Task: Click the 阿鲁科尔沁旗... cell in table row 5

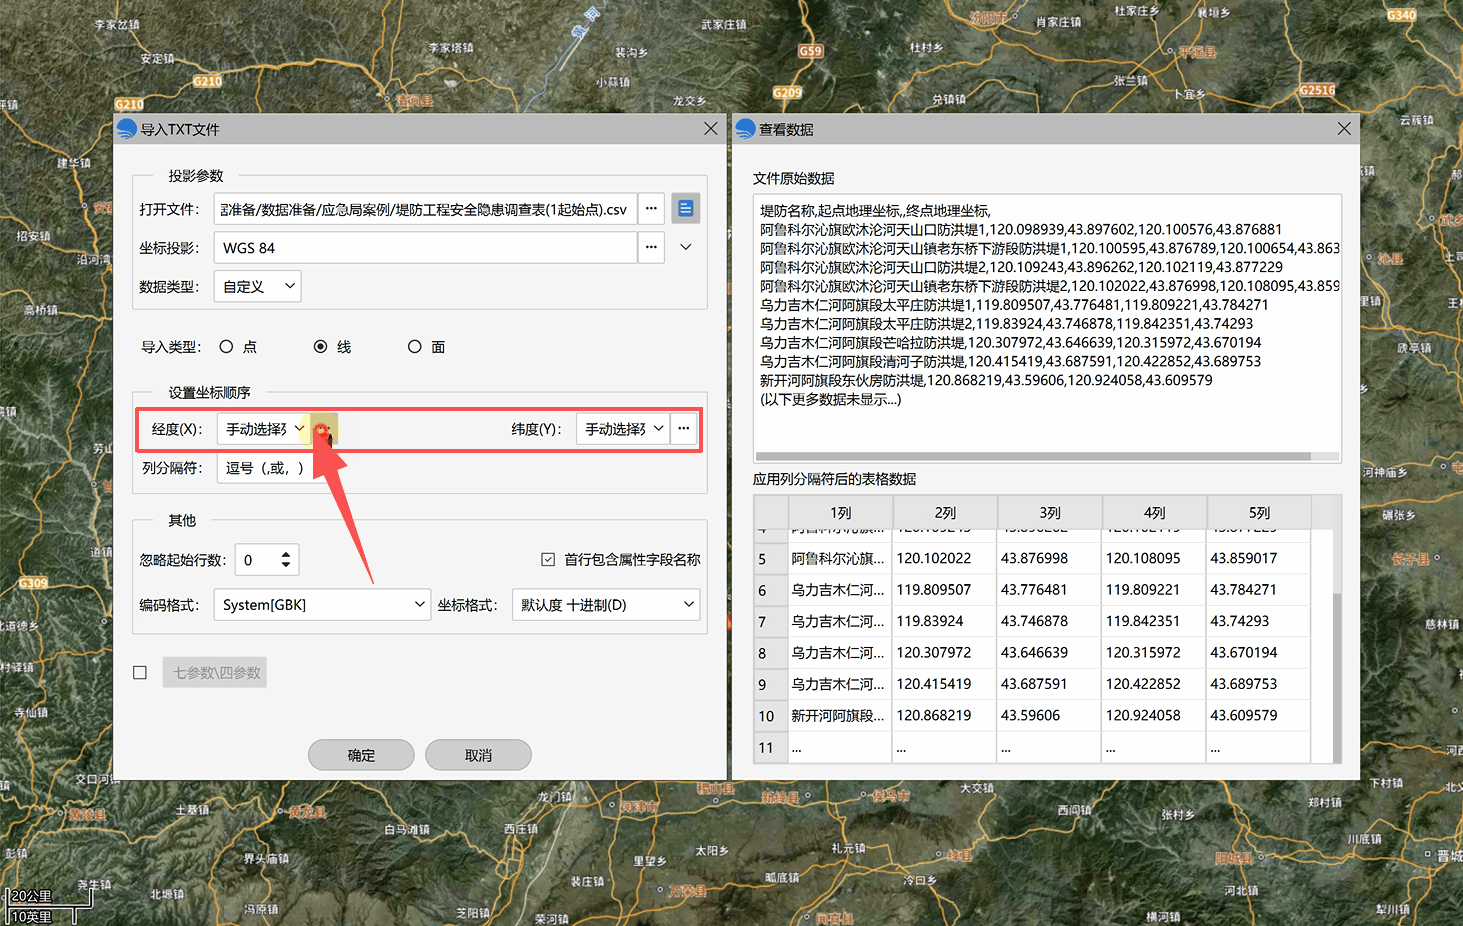Action: point(840,558)
